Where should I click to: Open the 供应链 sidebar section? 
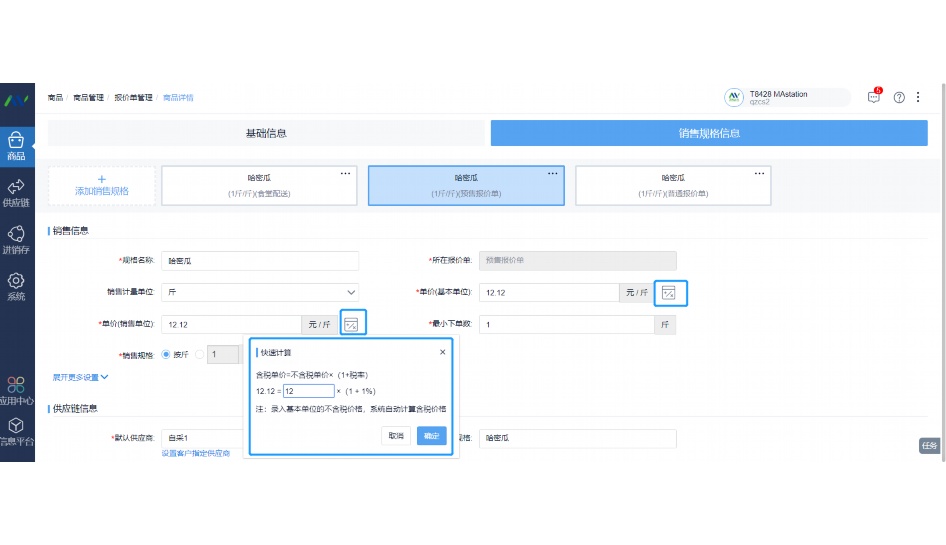point(16,192)
